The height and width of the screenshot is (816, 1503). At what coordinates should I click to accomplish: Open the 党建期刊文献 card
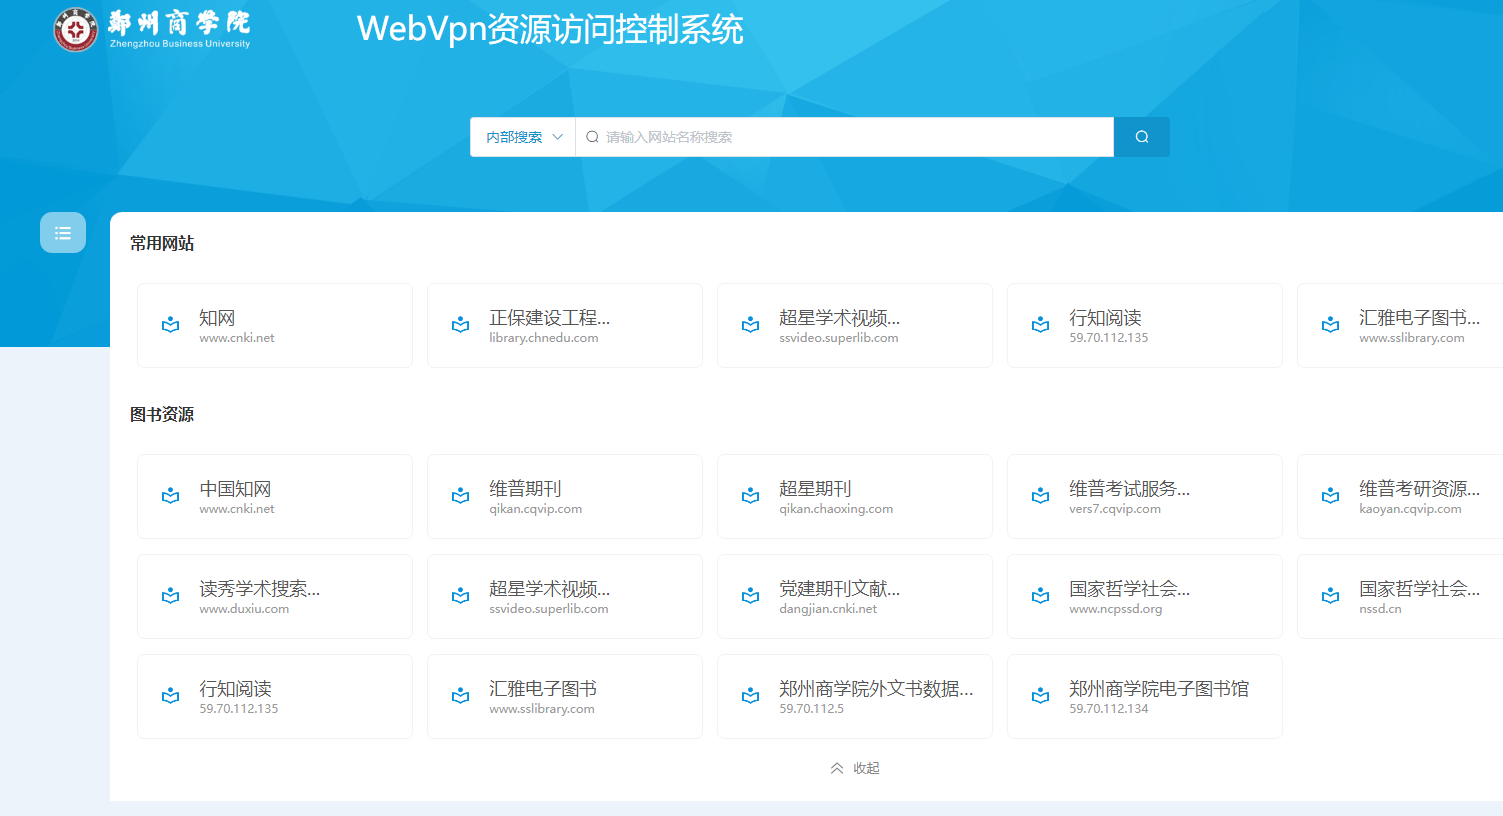click(x=855, y=597)
